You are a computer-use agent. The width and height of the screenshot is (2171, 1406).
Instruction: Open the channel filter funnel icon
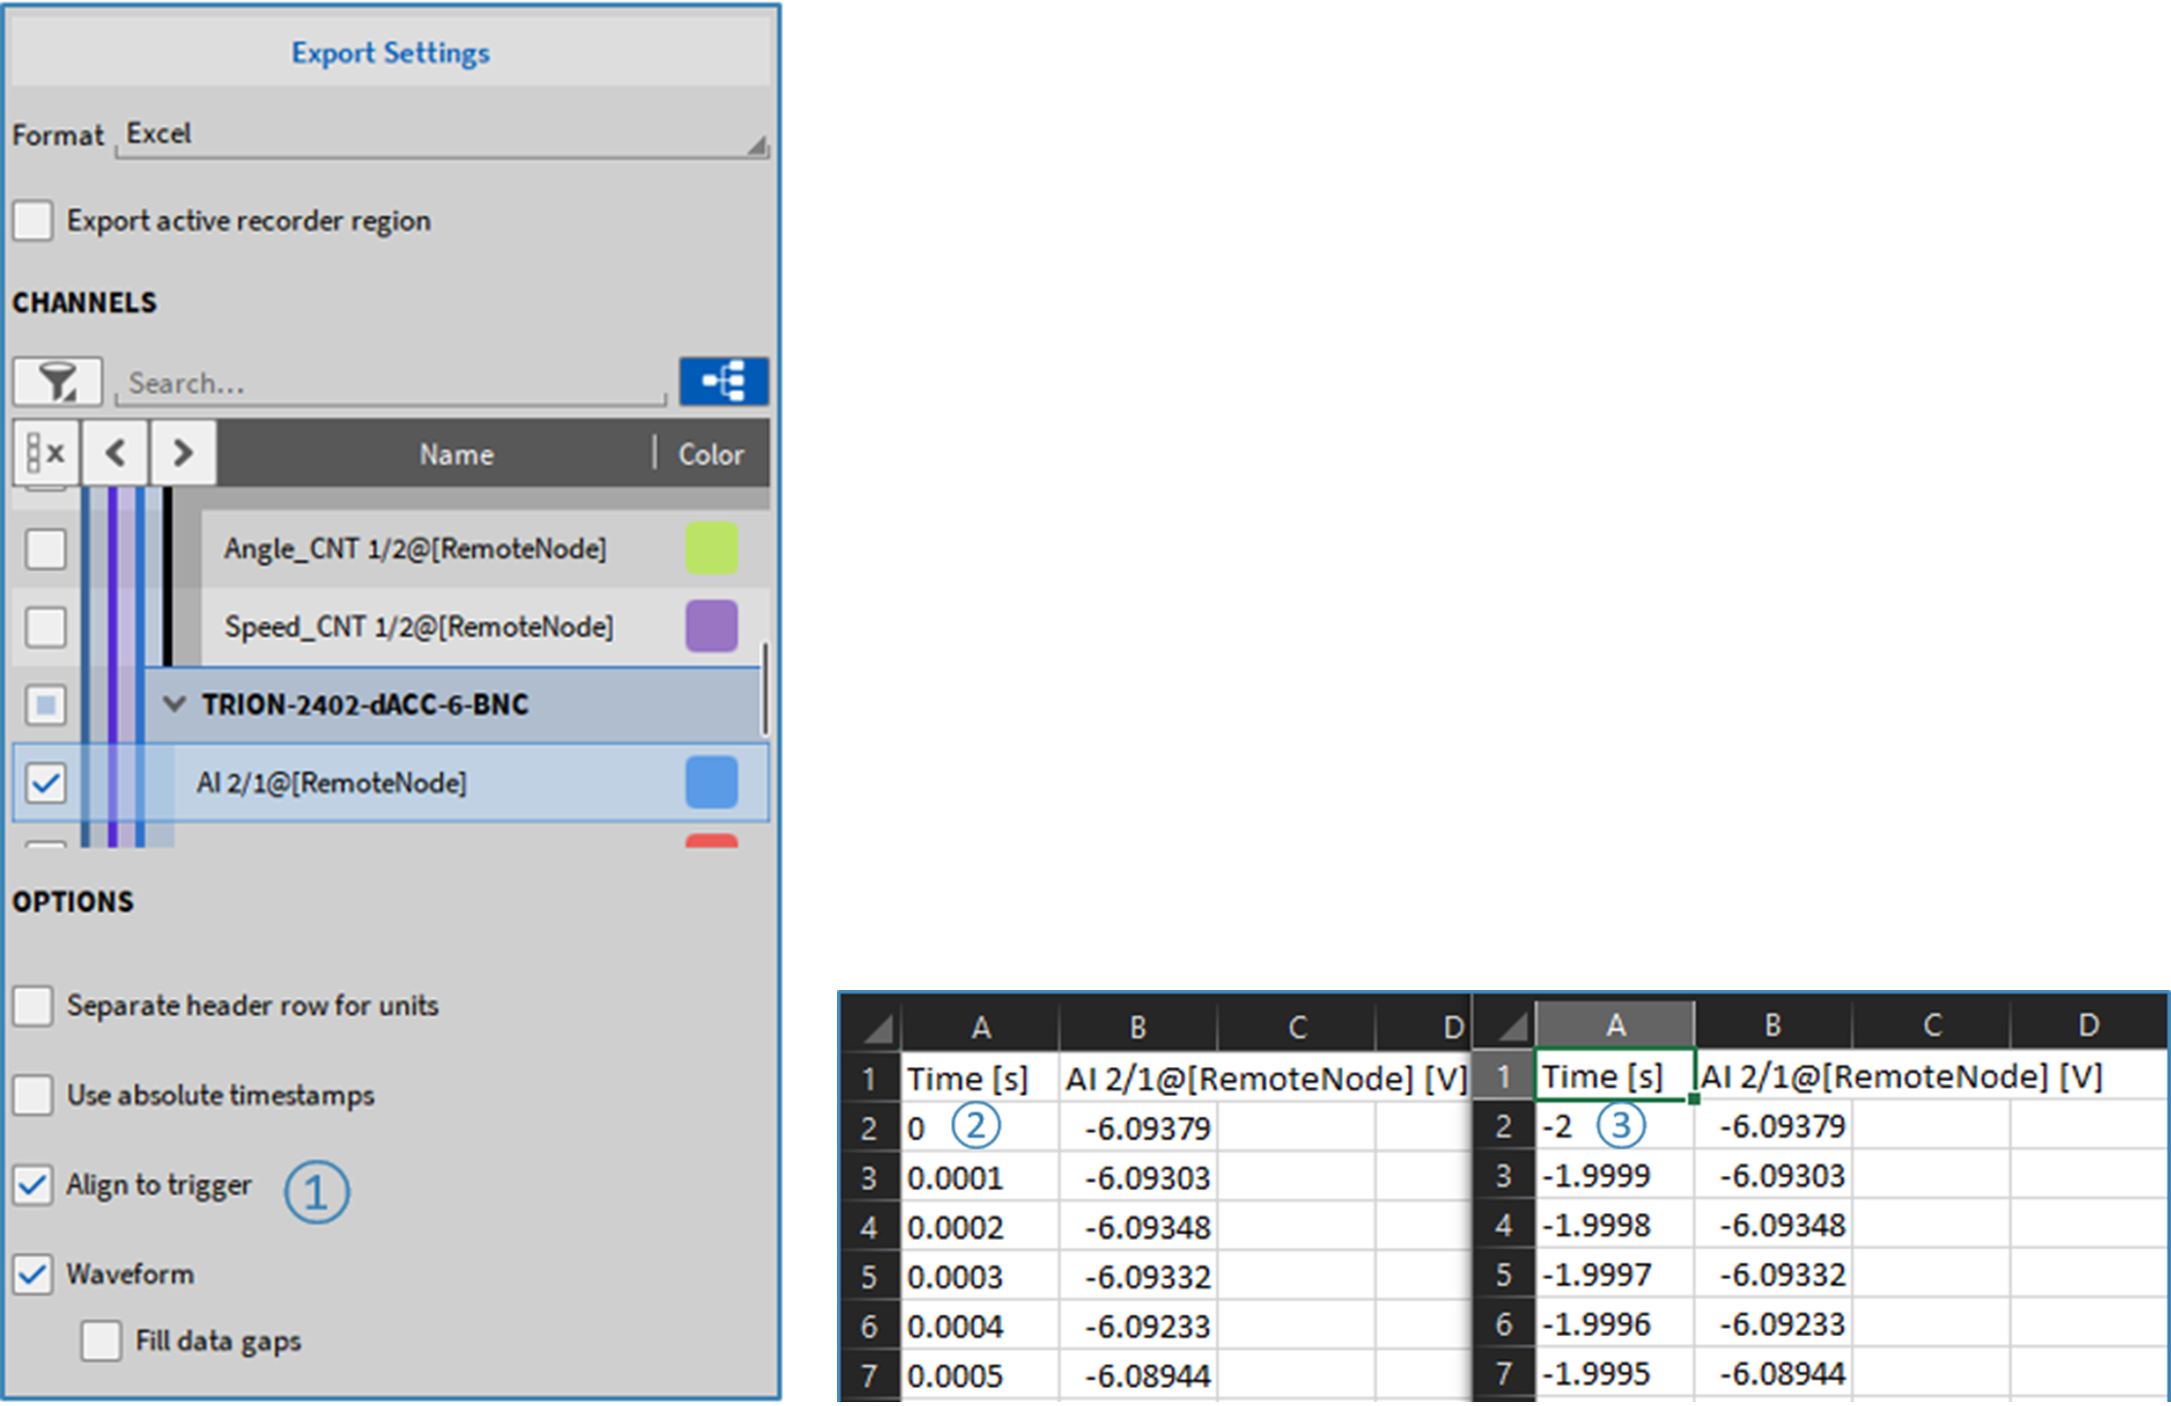click(57, 382)
